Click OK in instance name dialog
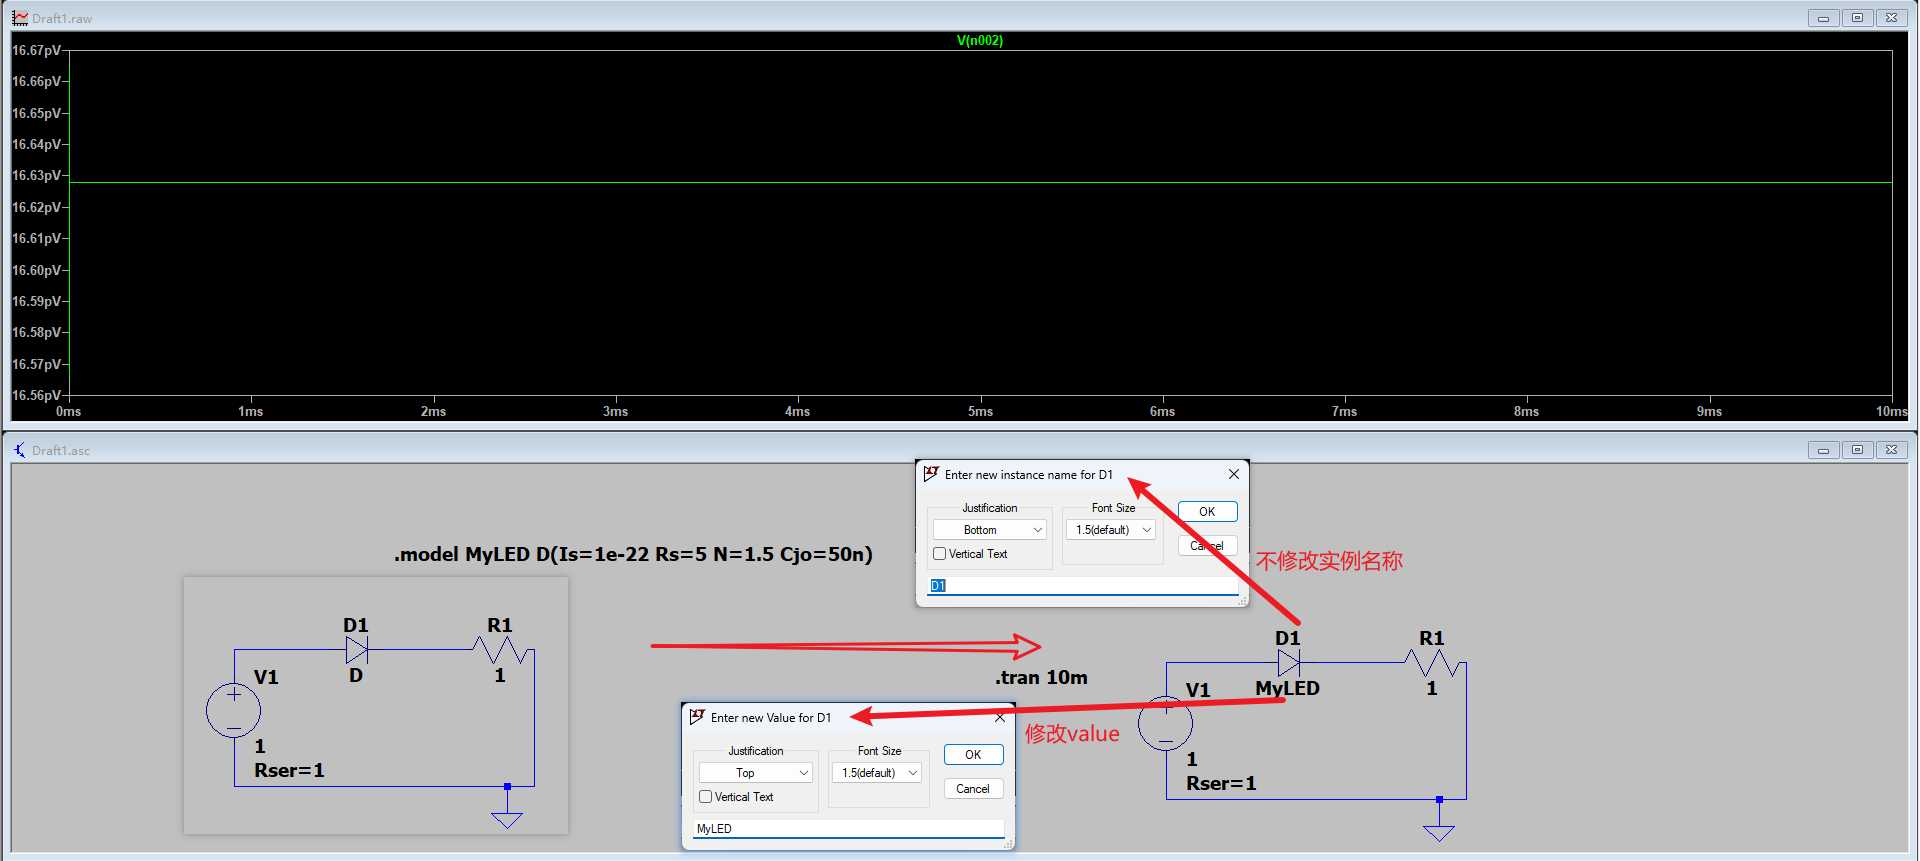Image resolution: width=1920 pixels, height=861 pixels. tap(1207, 511)
